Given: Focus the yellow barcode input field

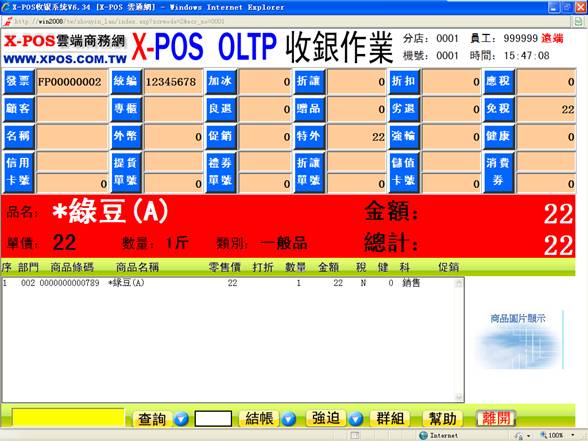Looking at the screenshot, I should (x=68, y=418).
